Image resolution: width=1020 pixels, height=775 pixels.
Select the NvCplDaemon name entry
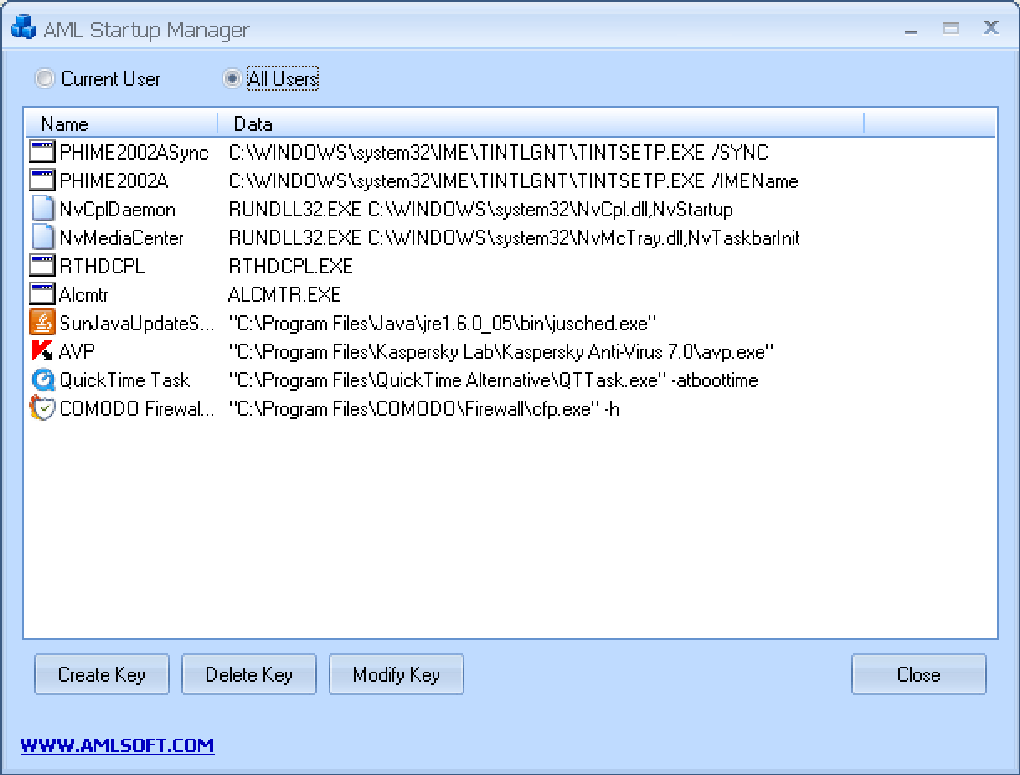[x=118, y=210]
